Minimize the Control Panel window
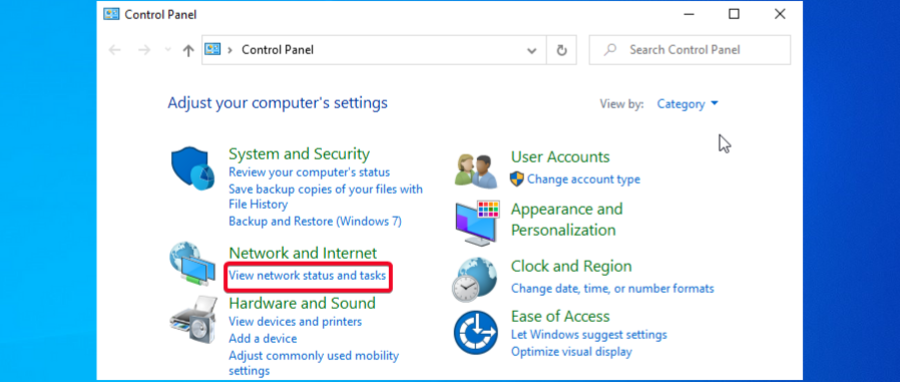The width and height of the screenshot is (900, 382). [688, 14]
